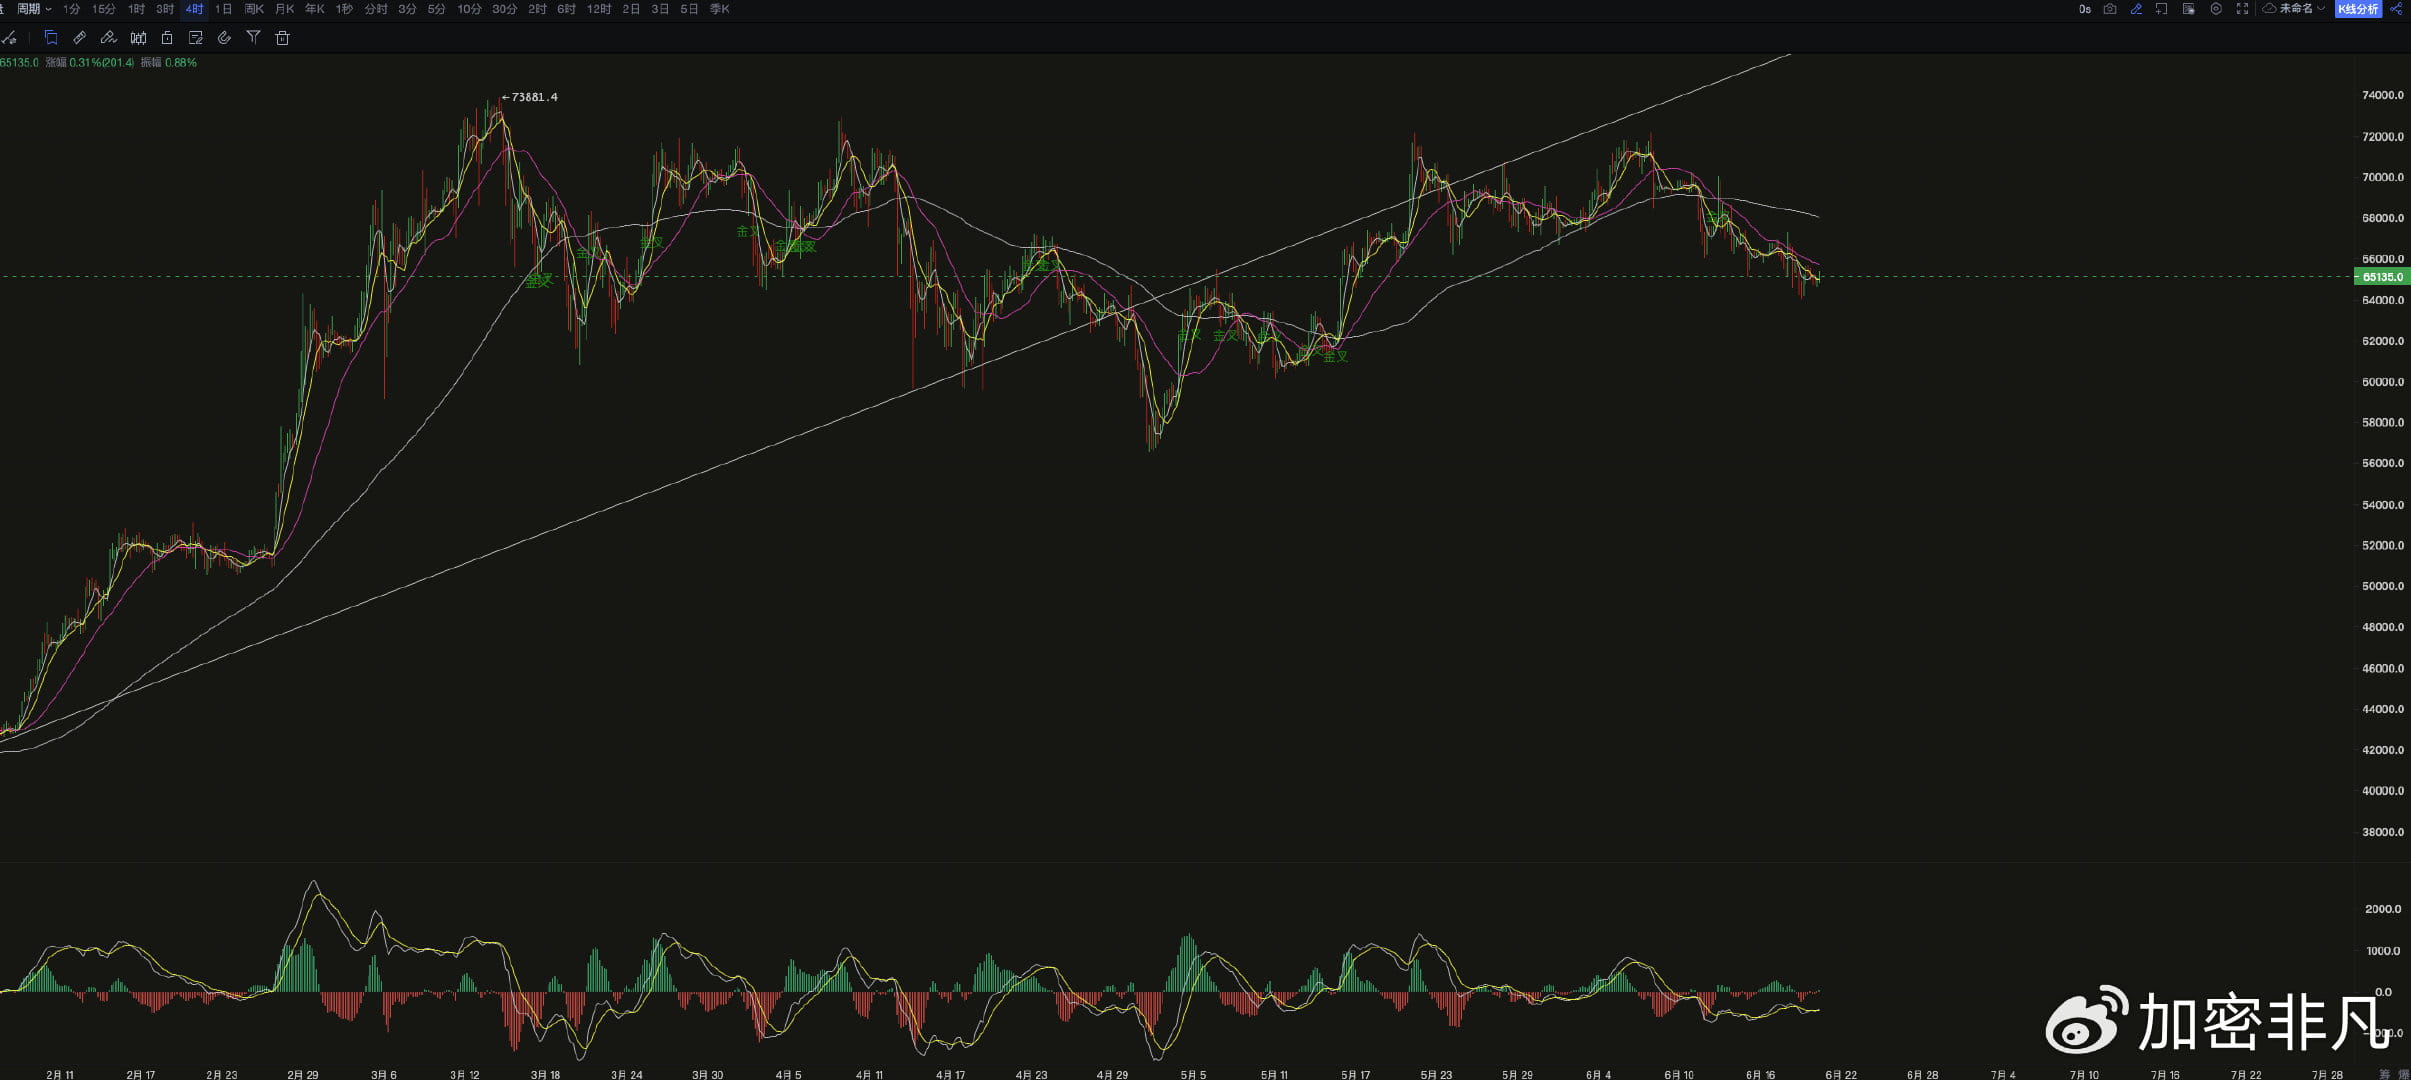Switch to the 1日 timeframe tab

tap(223, 9)
